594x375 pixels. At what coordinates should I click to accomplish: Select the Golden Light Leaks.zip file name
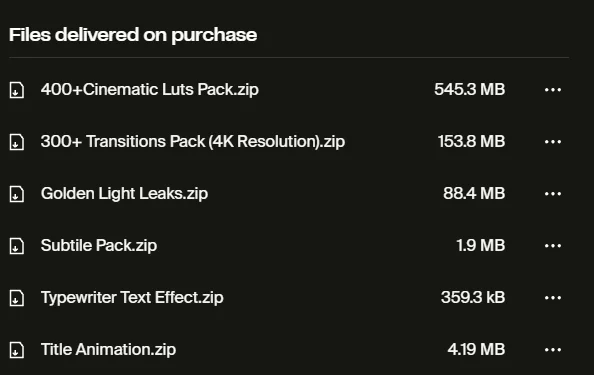[124, 194]
